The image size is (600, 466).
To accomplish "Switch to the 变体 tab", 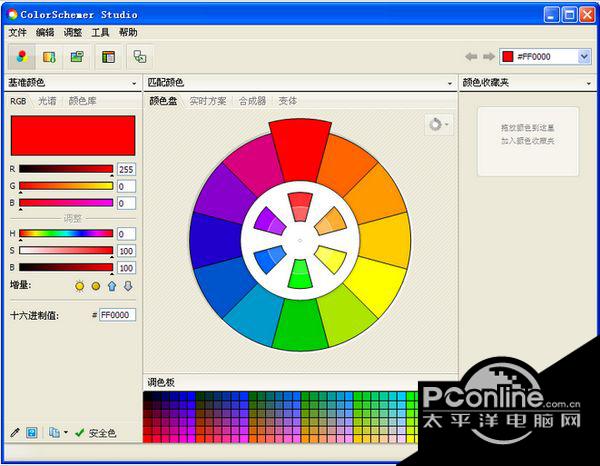I will (288, 101).
